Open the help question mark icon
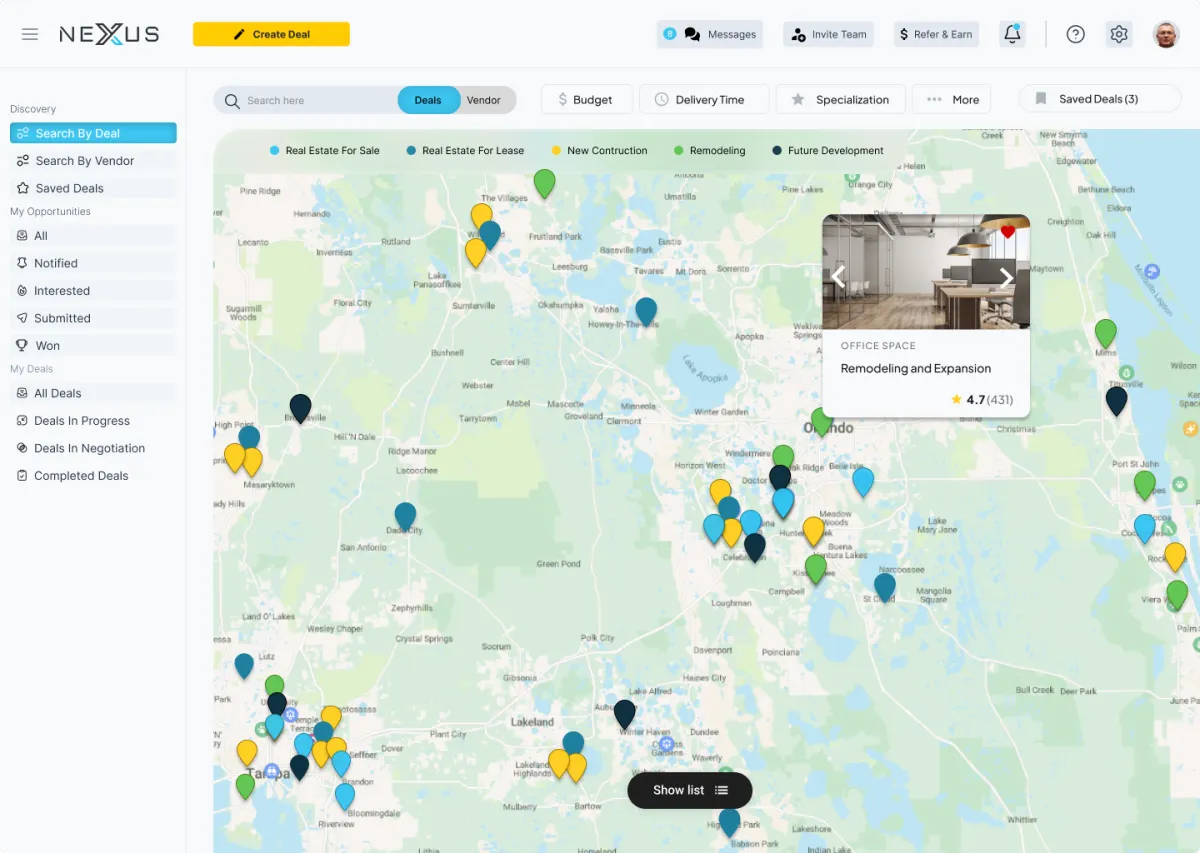This screenshot has width=1200, height=853. click(x=1075, y=34)
